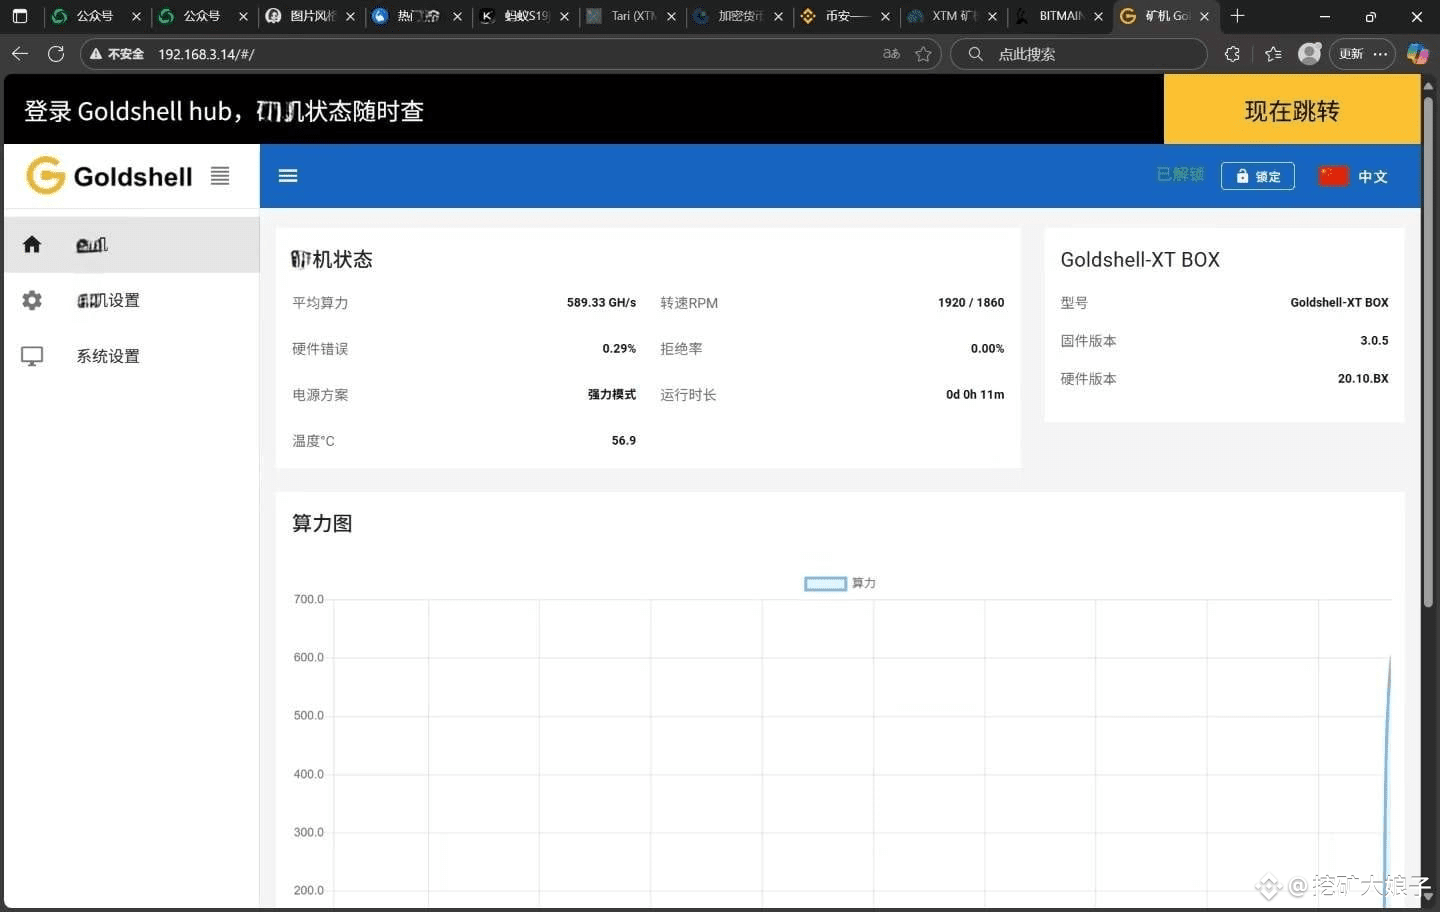Add page to favorites star icon
This screenshot has height=912, width=1440.
click(x=923, y=54)
